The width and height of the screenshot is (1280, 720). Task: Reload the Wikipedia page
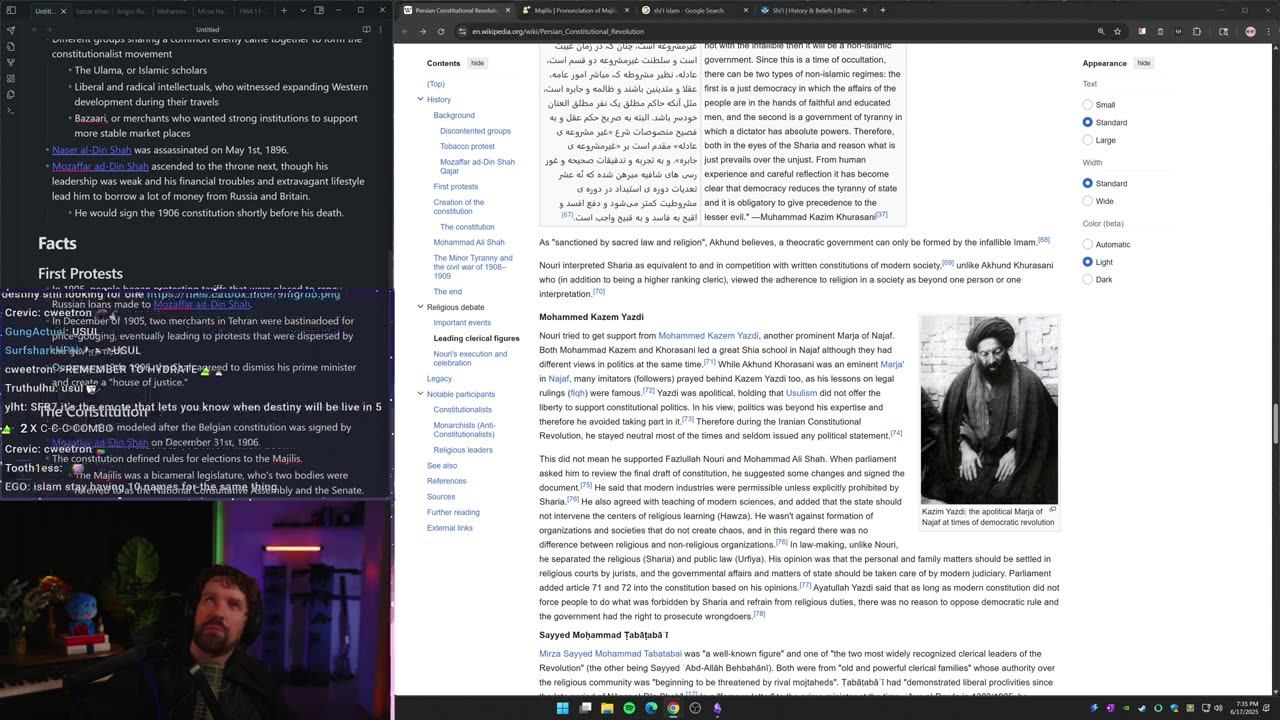pos(441,31)
